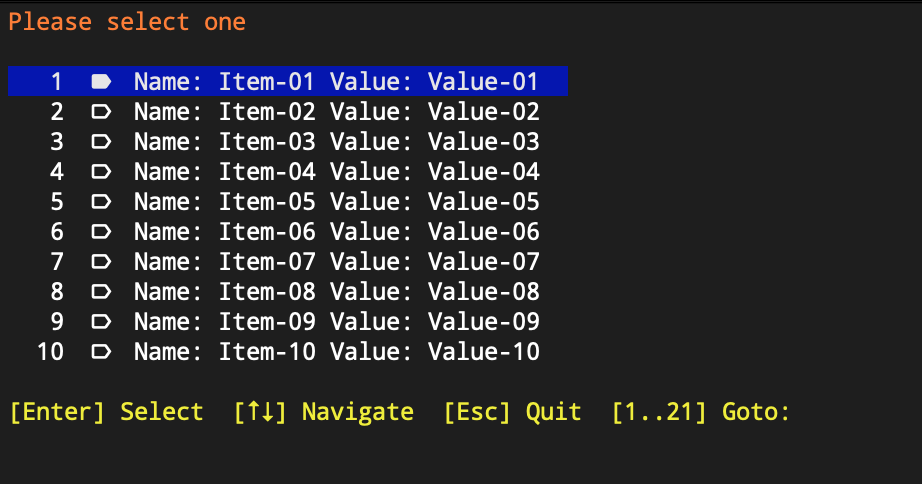Click the Navigate arrows hint
The image size is (922, 484).
tap(323, 412)
